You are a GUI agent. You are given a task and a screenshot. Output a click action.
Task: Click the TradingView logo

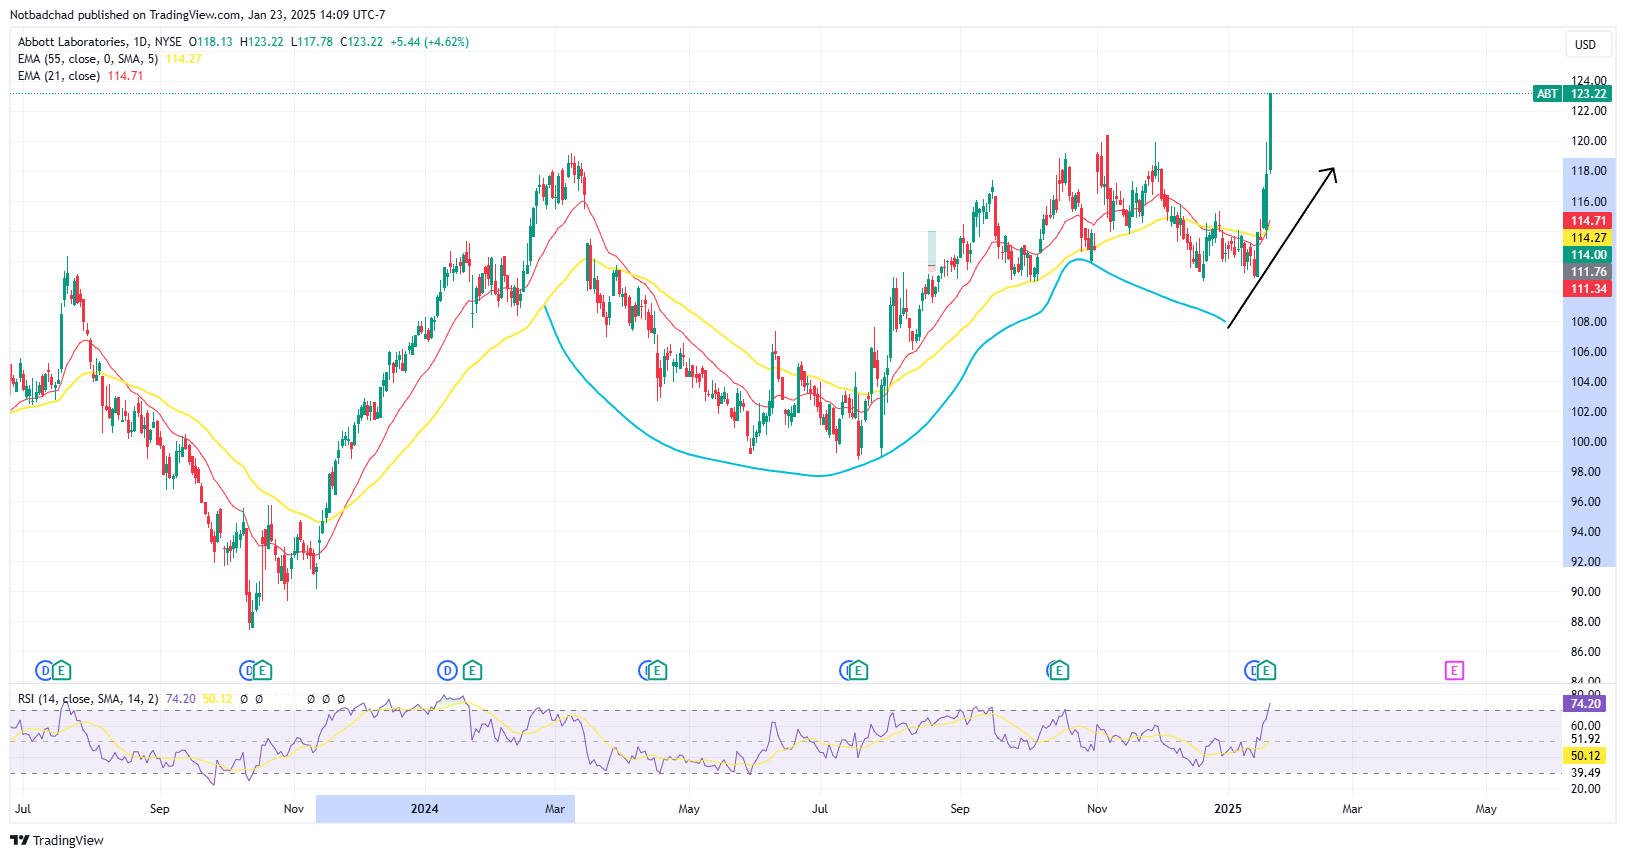coord(57,840)
